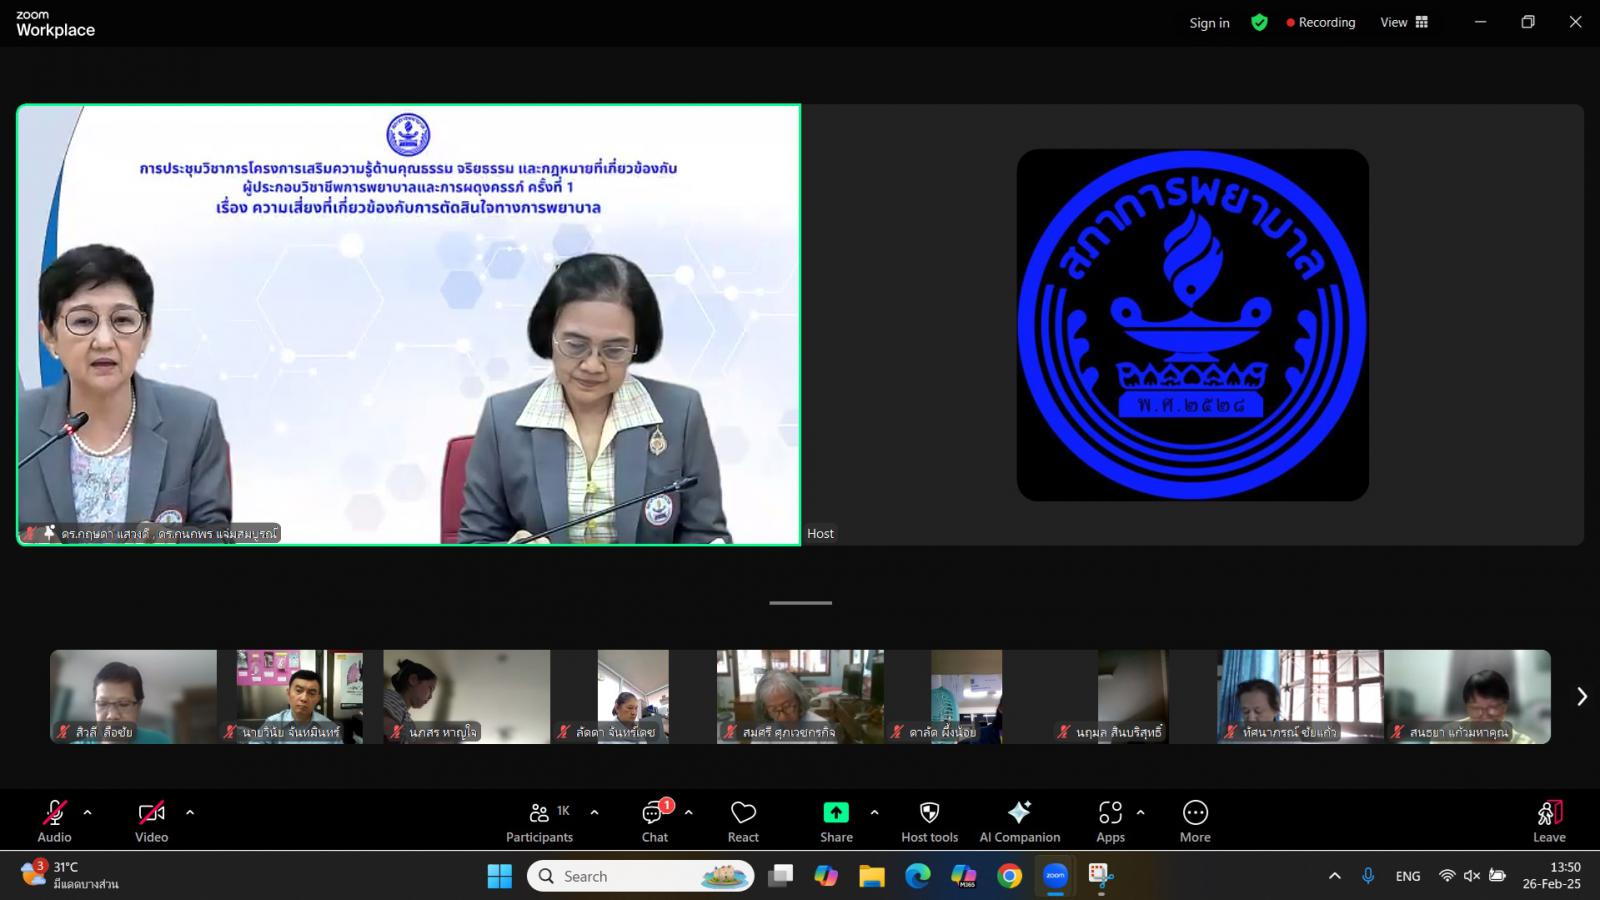
Task: Switch ENG input language
Action: pyautogui.click(x=1408, y=876)
